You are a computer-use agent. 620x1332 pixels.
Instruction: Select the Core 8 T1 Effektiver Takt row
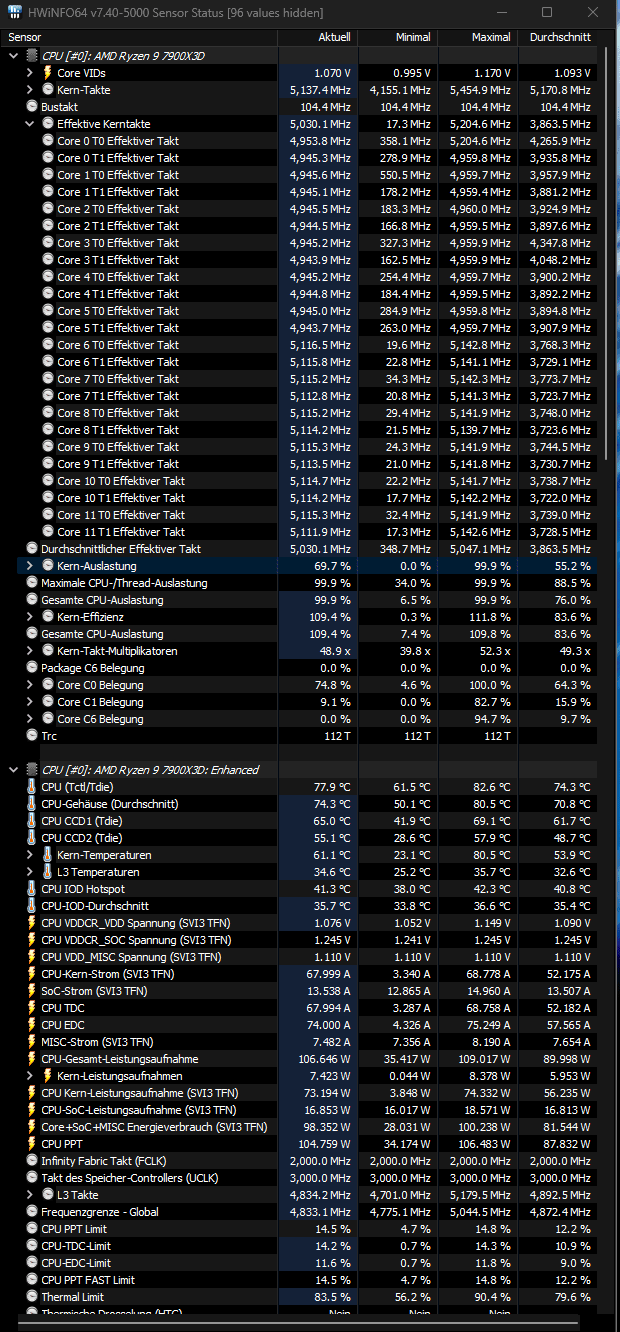[x=300, y=430]
